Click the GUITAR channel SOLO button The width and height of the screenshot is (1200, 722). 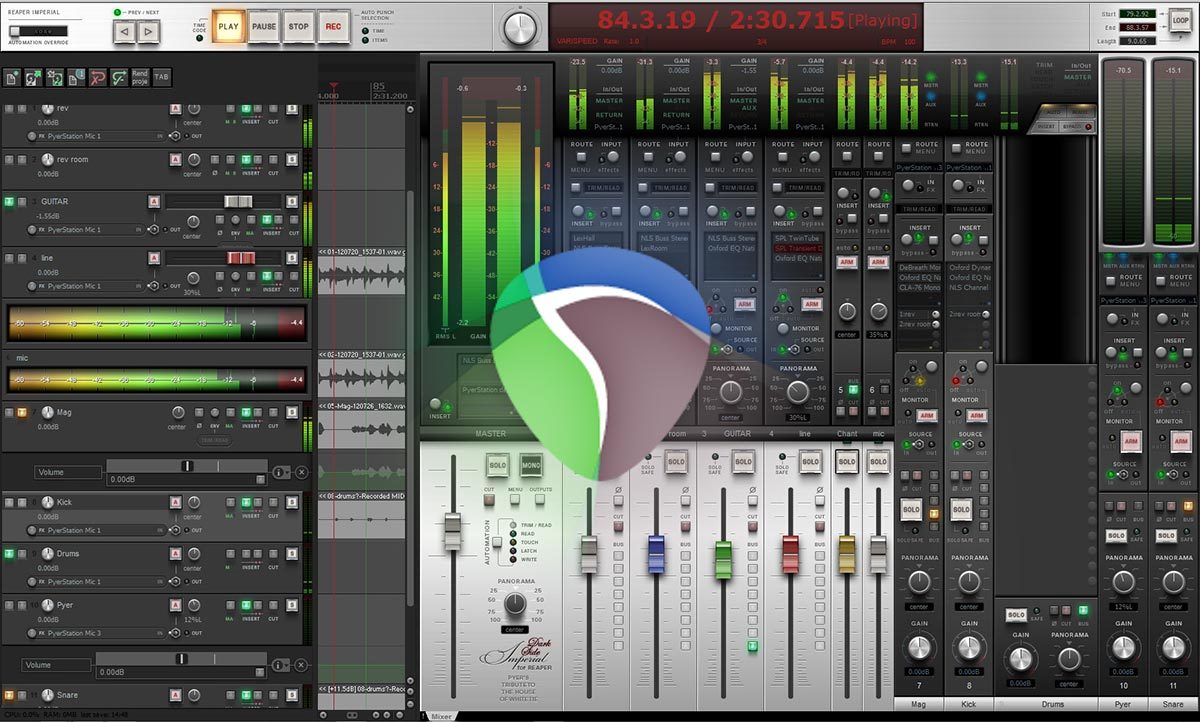(x=742, y=462)
